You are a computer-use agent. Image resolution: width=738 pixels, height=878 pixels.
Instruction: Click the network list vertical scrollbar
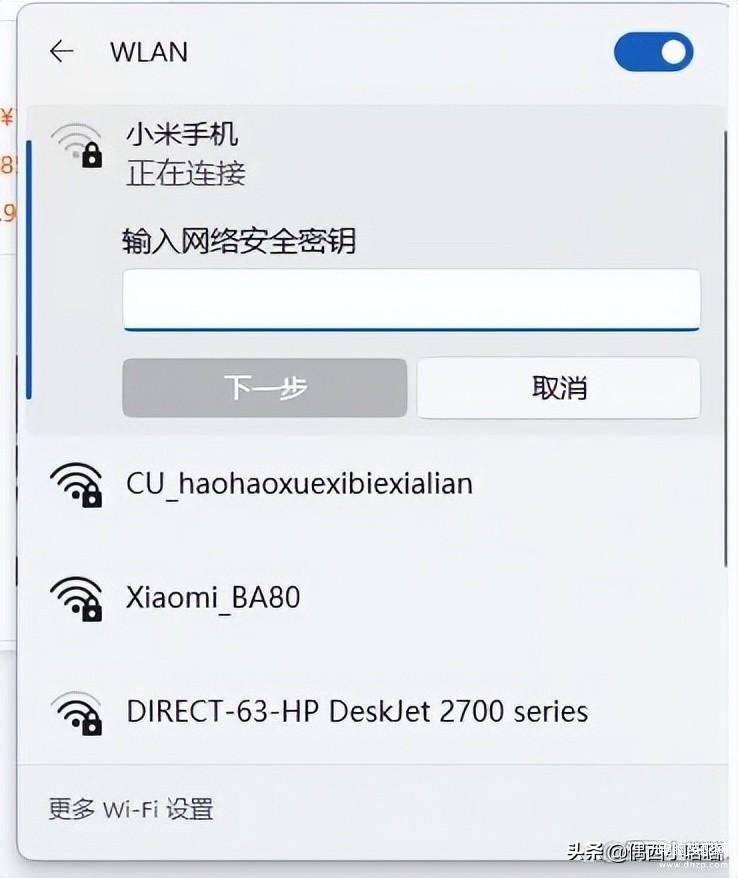click(725, 349)
